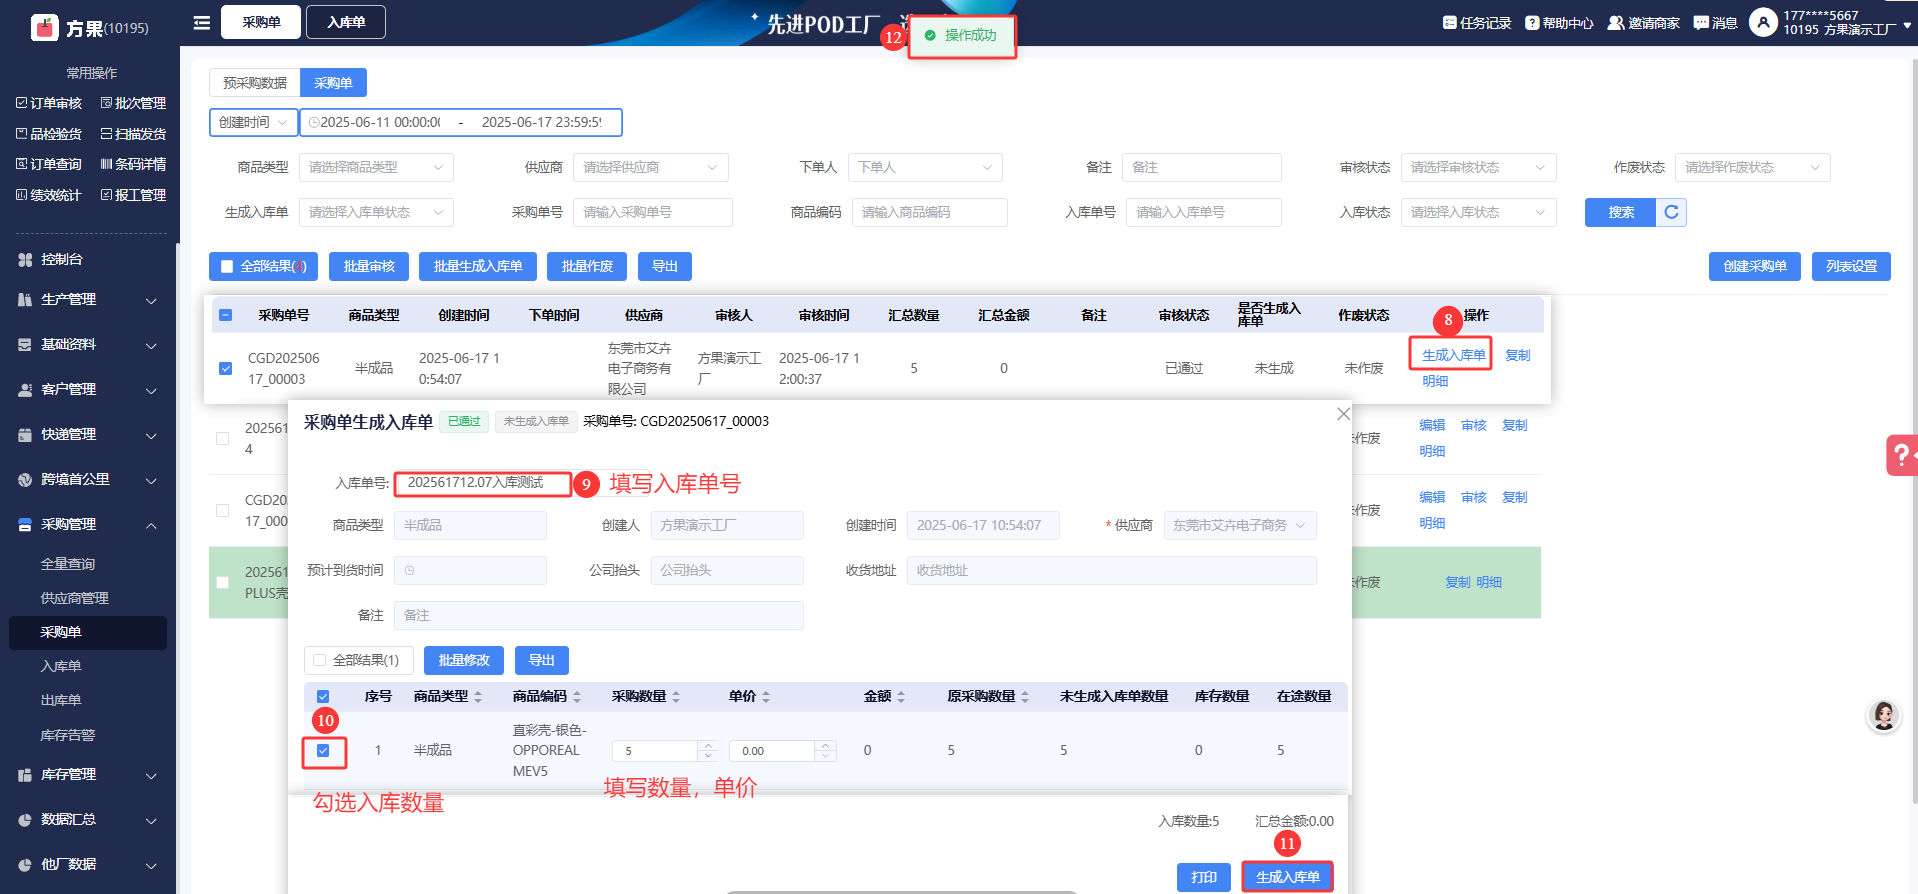Click the 生成入库单 button in dialog footer

tap(1287, 877)
